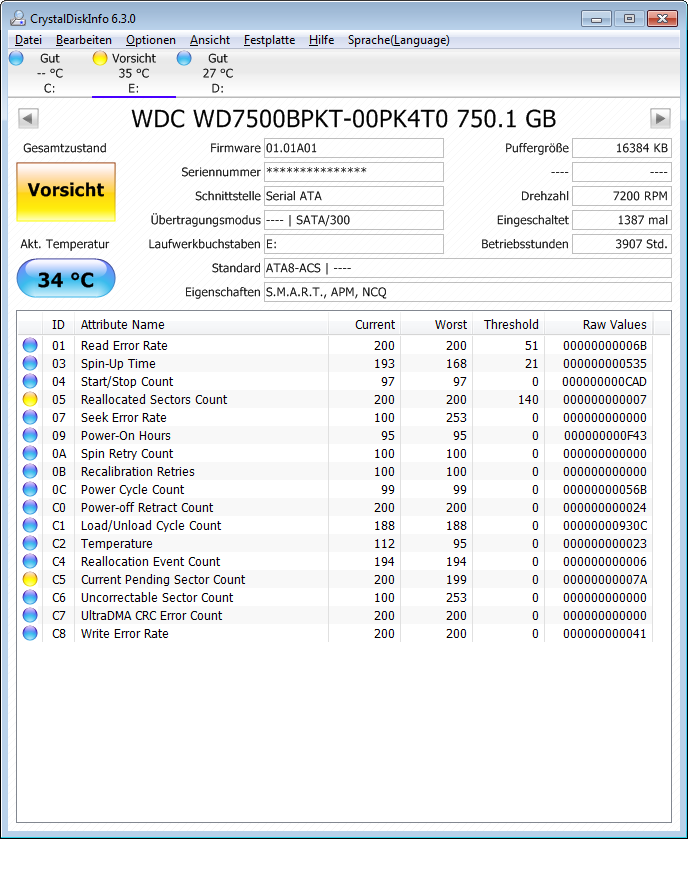688x889 pixels.
Task: Click the CrystalDiskInfo title bar icon
Action: tap(18, 18)
